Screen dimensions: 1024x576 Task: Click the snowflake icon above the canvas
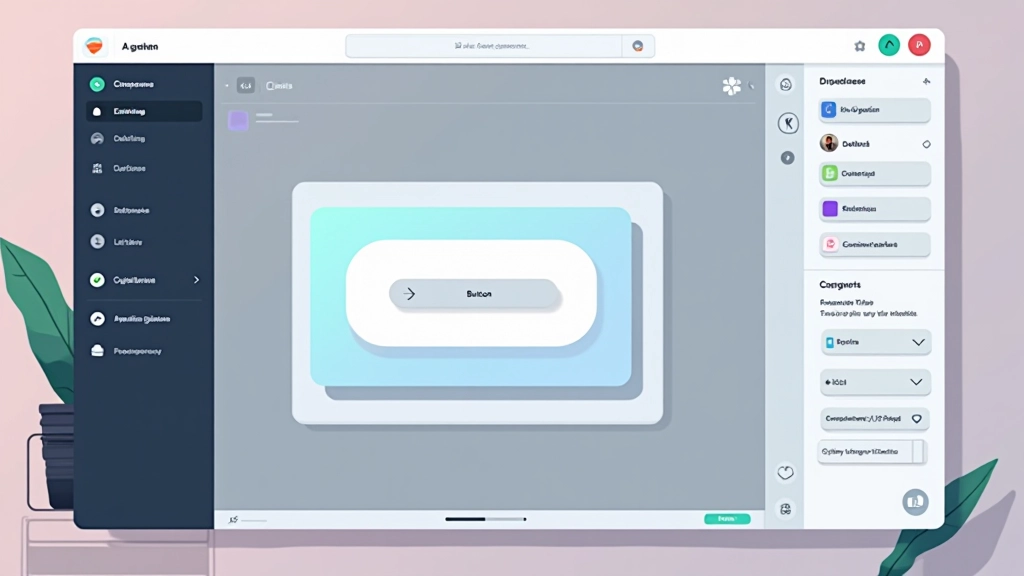click(731, 85)
